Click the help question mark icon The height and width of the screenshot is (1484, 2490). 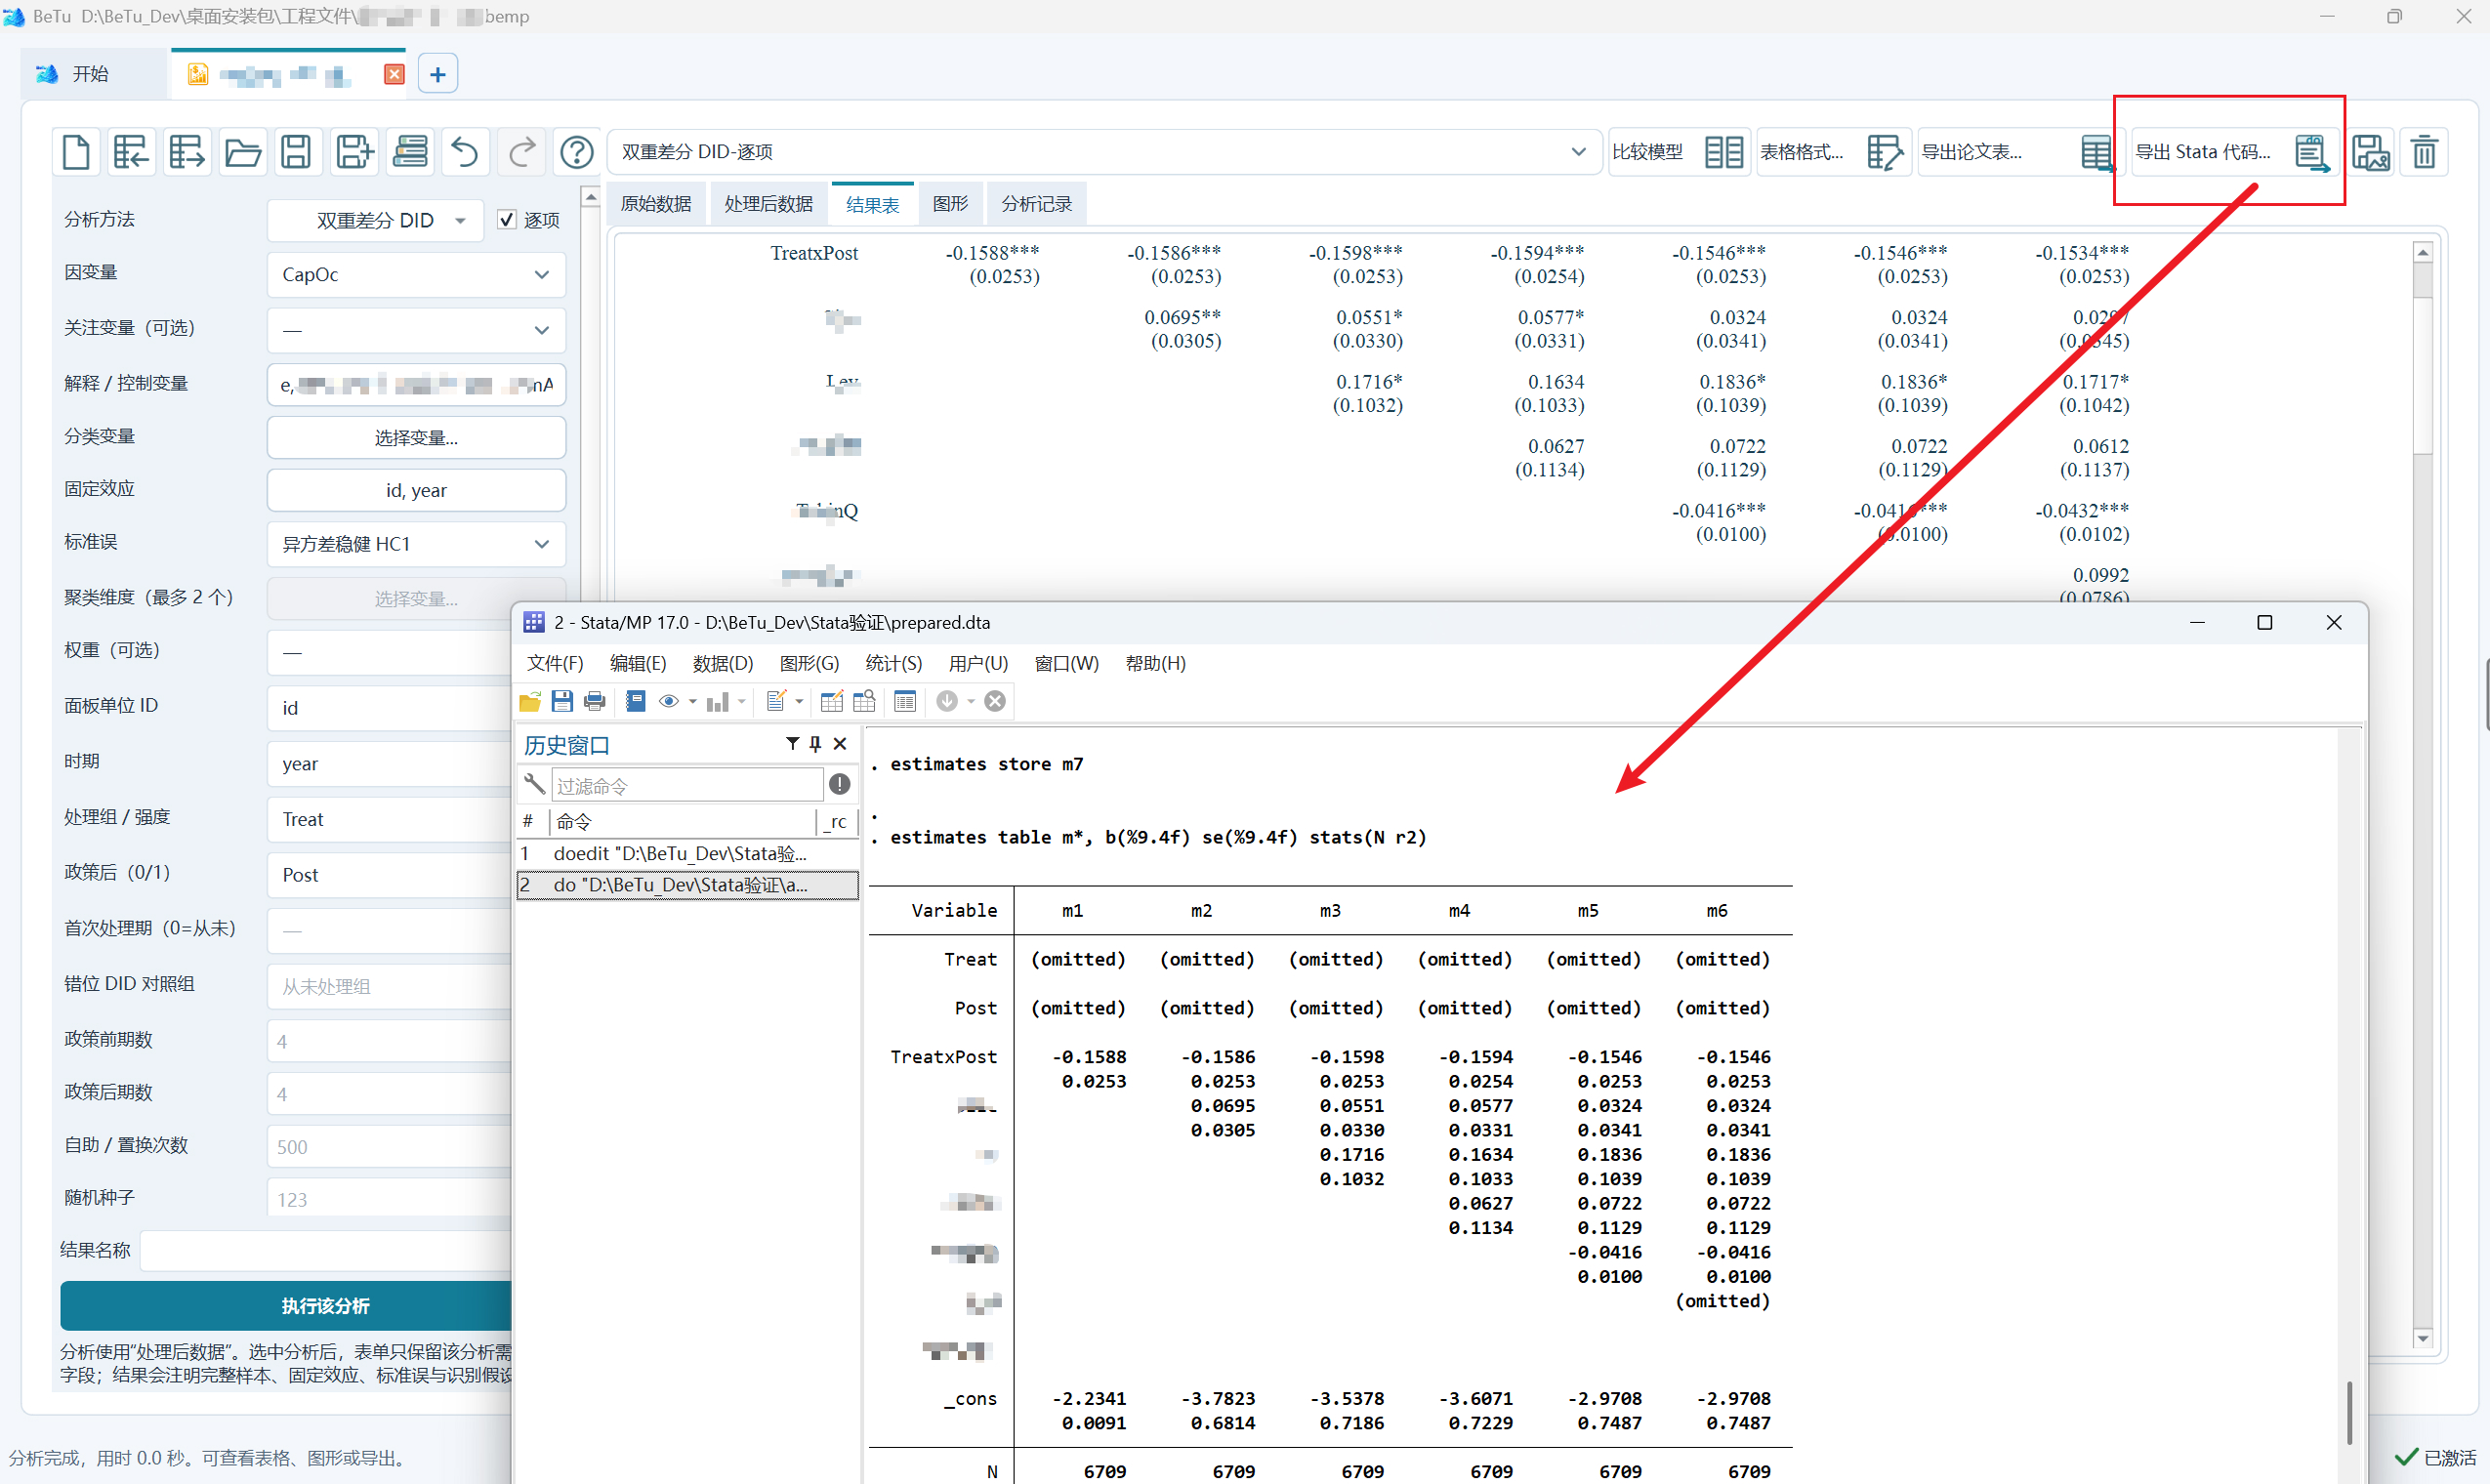click(x=577, y=152)
